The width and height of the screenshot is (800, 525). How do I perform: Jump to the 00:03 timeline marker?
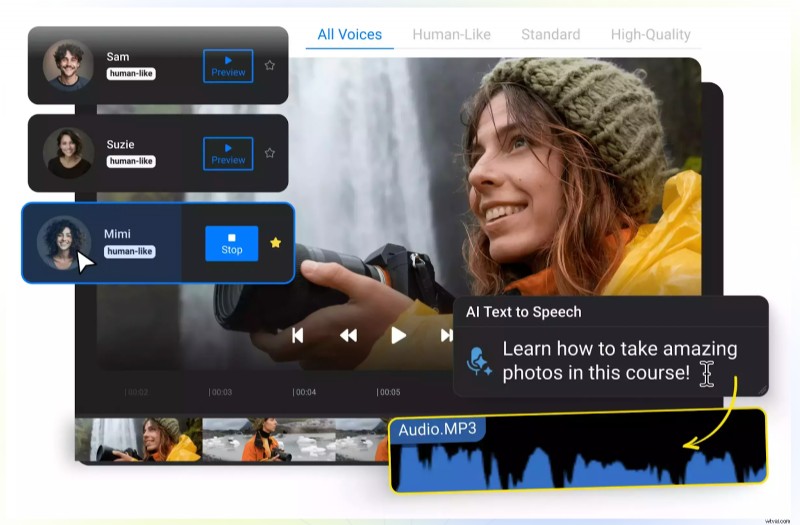tap(220, 392)
